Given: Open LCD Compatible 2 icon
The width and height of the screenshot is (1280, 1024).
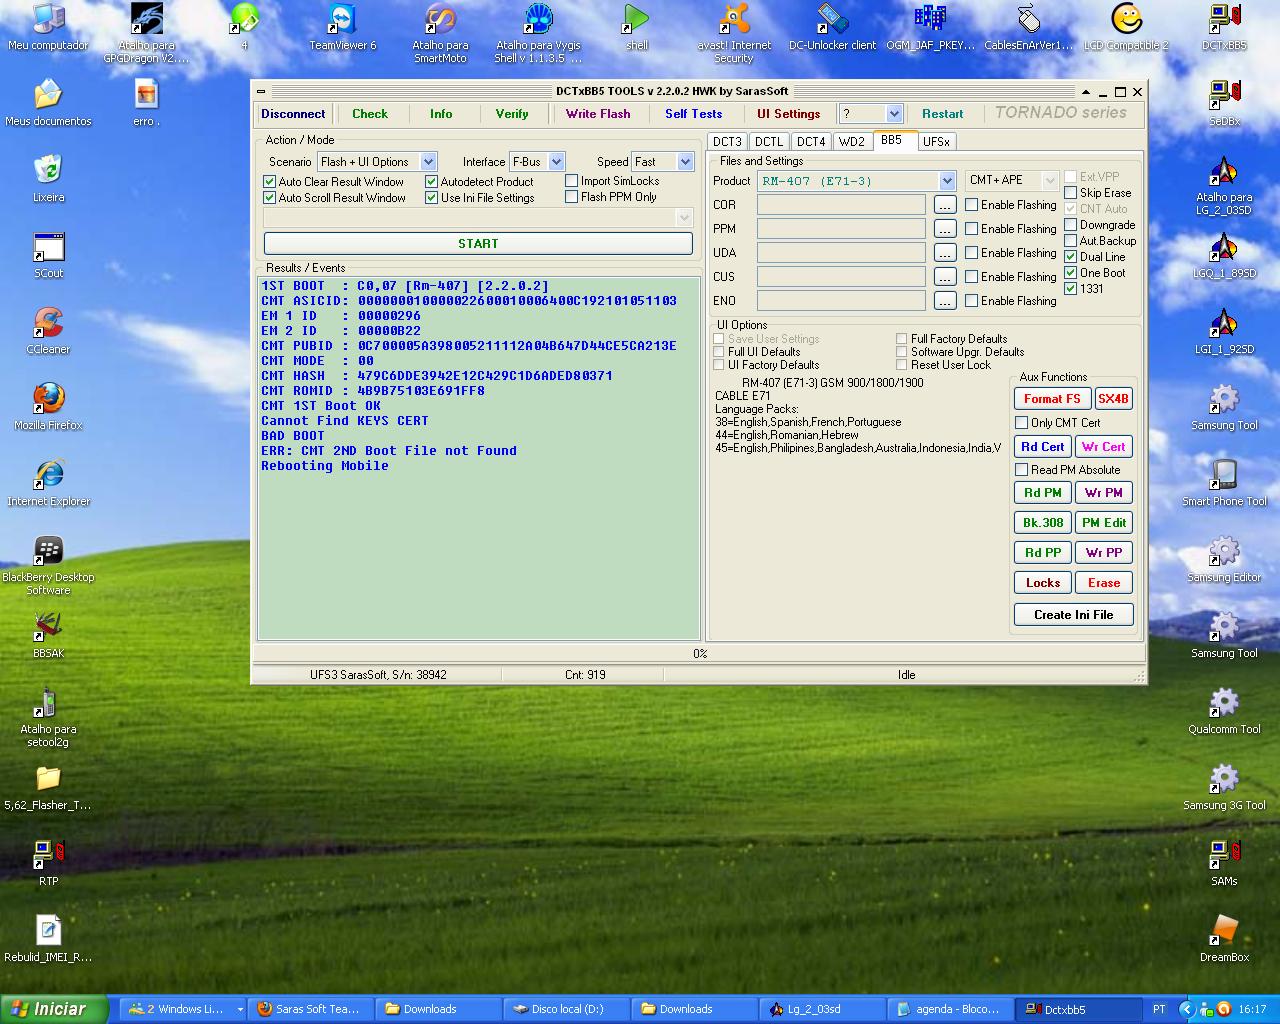Looking at the screenshot, I should (x=1126, y=27).
